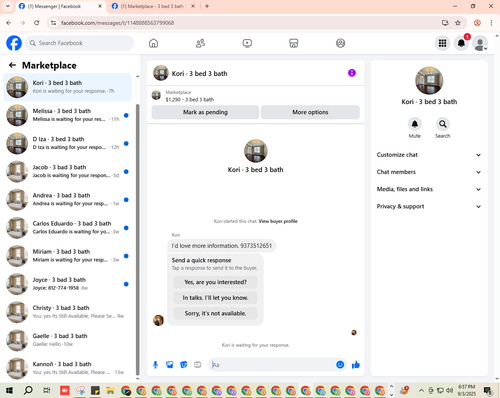
Task: Select Kori conversation in the chat list
Action: pyautogui.click(x=67, y=87)
